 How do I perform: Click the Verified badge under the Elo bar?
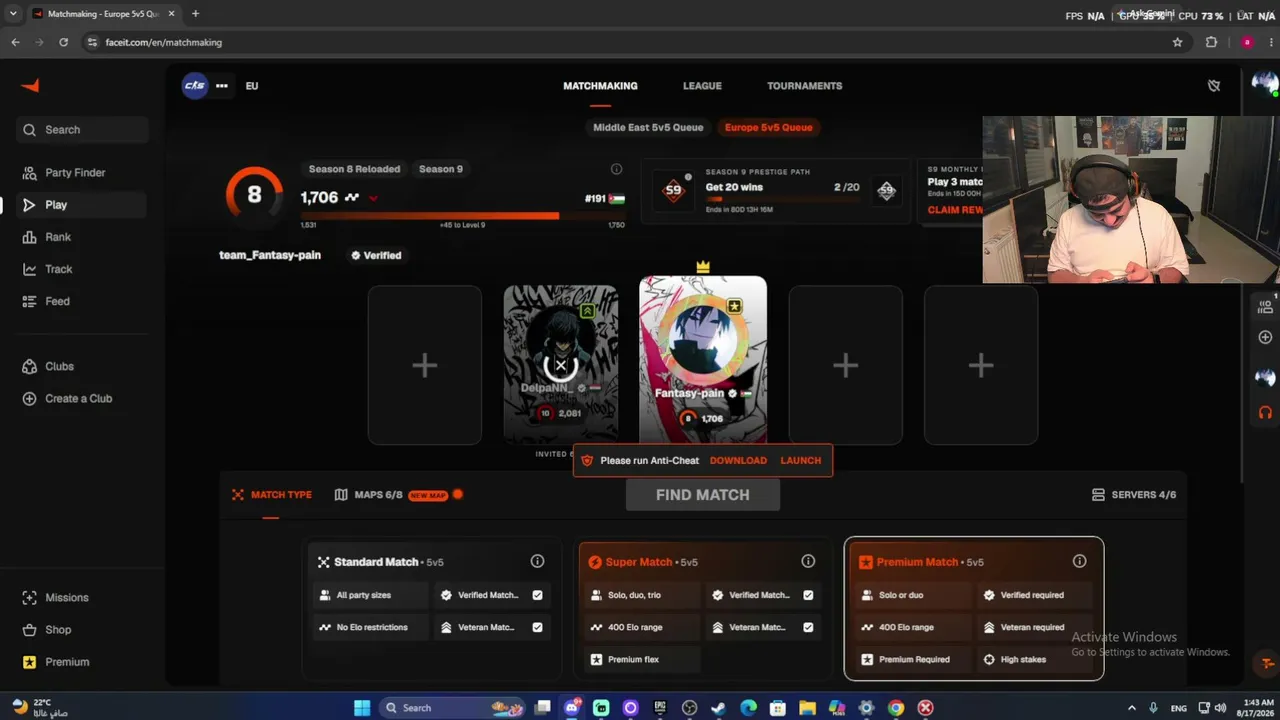click(x=375, y=256)
